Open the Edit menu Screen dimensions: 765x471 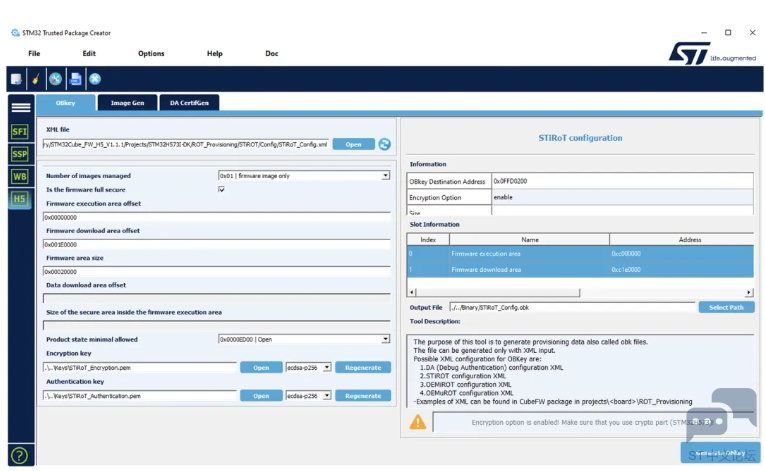click(x=89, y=54)
